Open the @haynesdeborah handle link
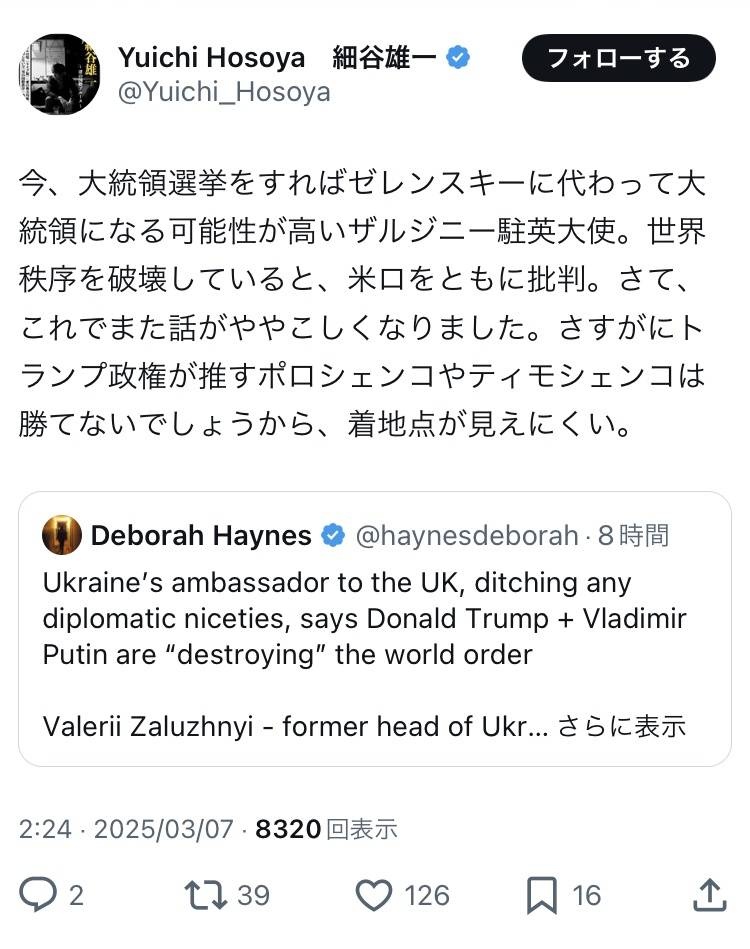The width and height of the screenshot is (750, 949). [467, 536]
